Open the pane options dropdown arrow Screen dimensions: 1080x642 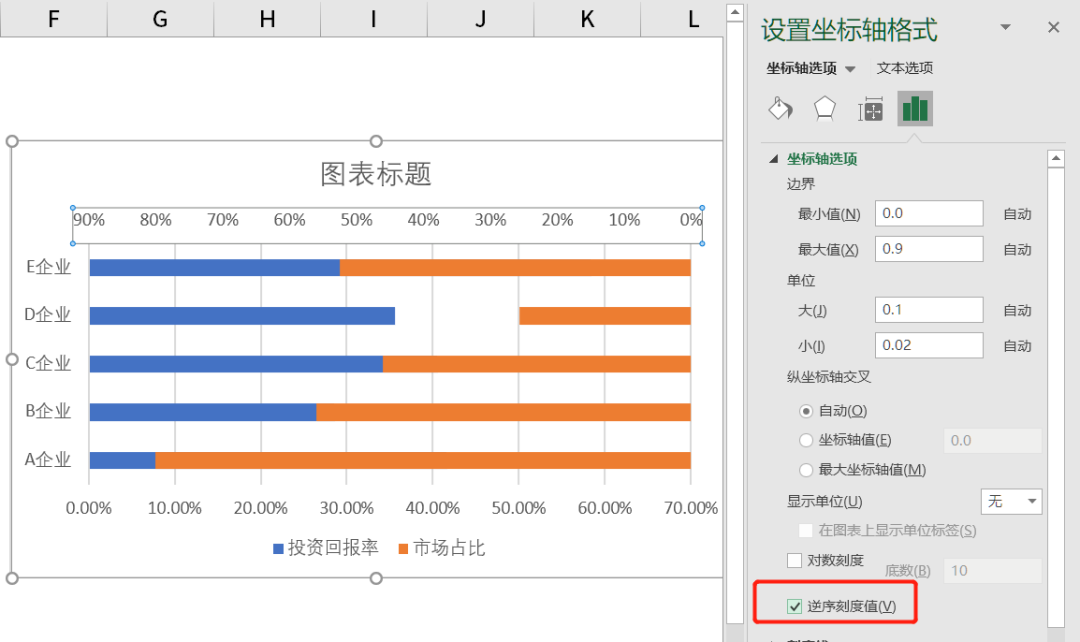click(1005, 28)
